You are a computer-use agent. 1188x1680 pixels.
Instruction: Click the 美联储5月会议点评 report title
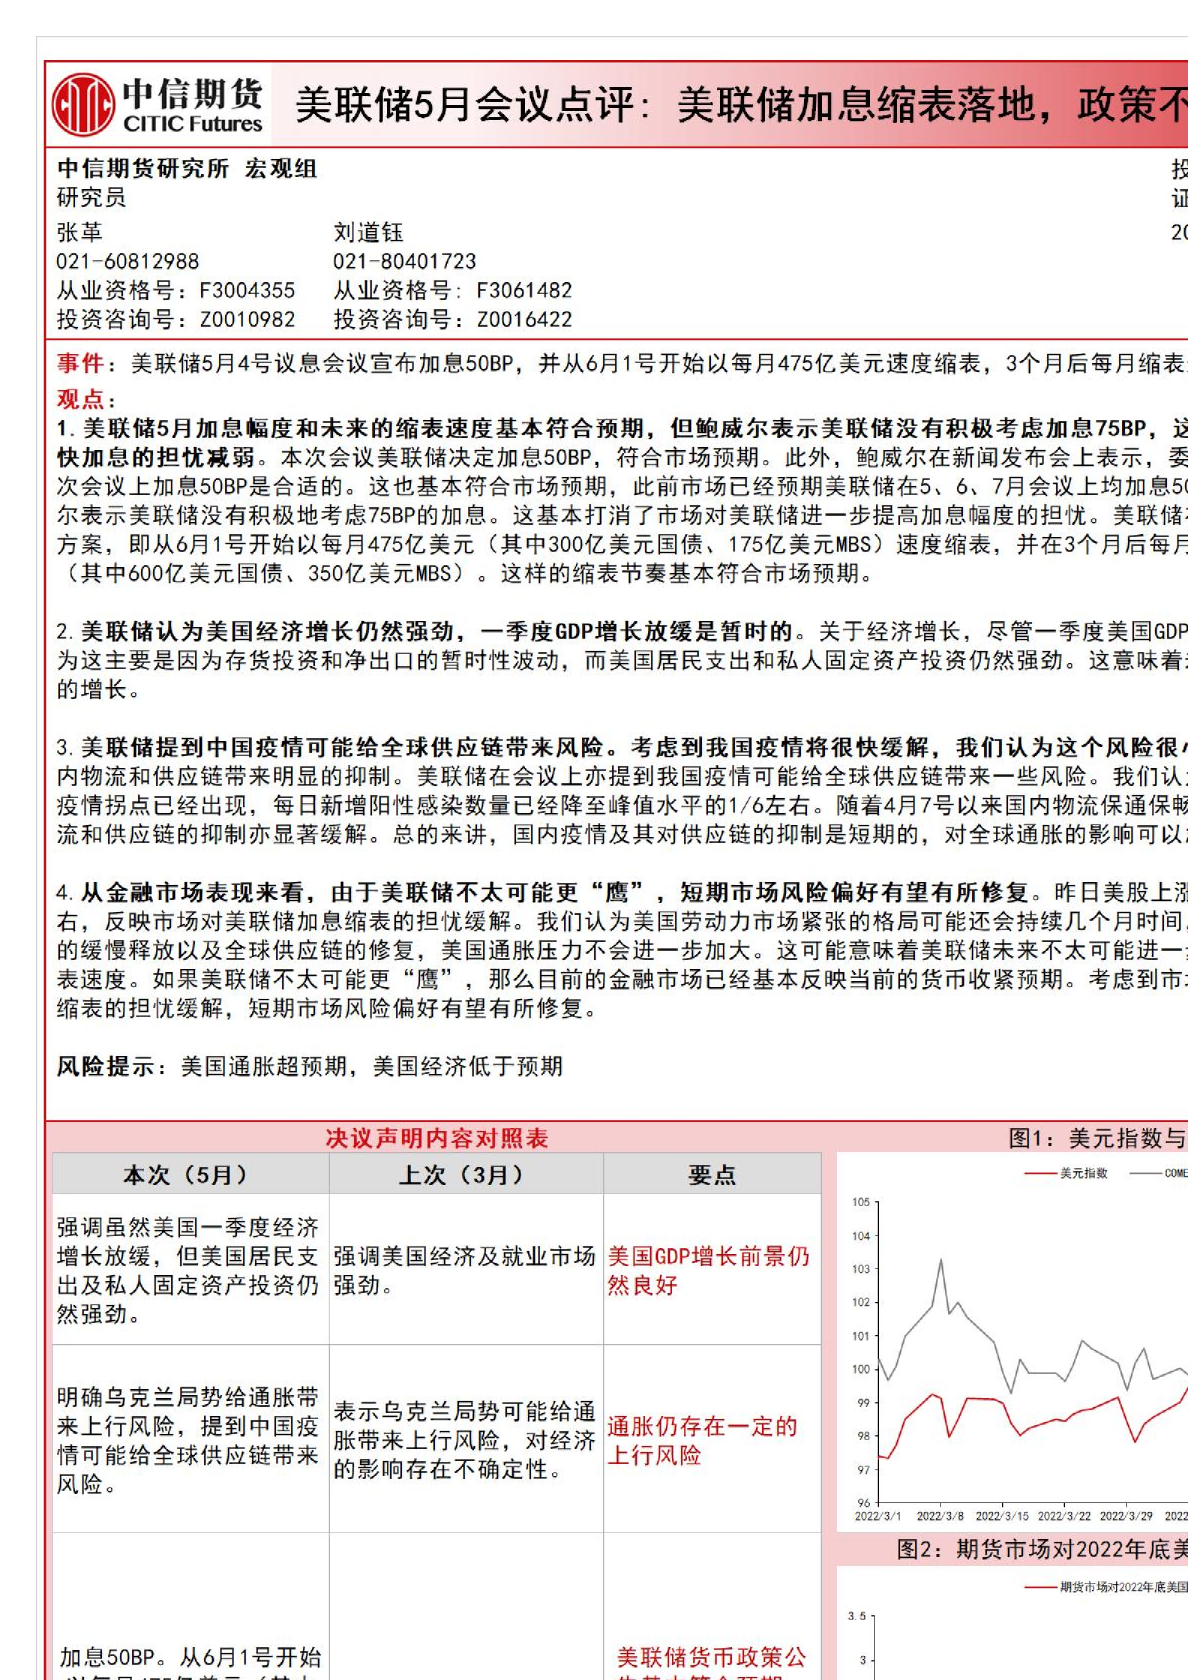point(740,104)
